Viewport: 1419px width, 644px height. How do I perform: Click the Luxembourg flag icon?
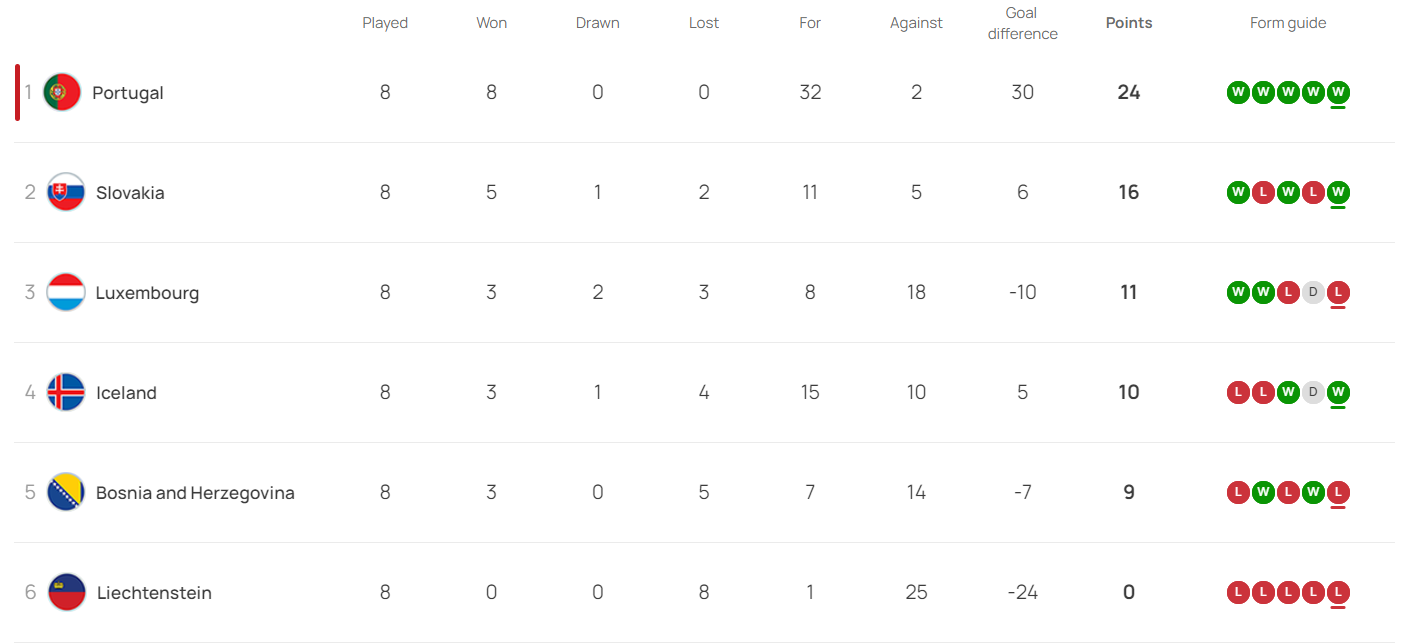[x=66, y=292]
